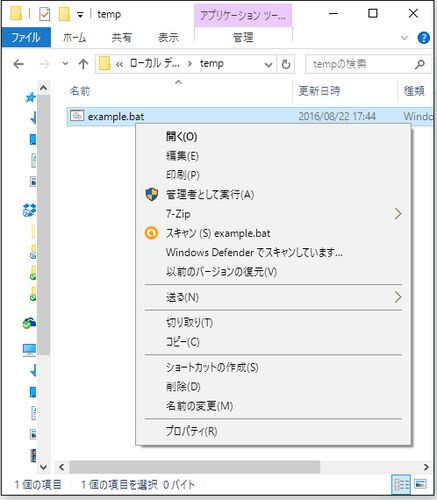Open the 送る(N) submenu

click(x=273, y=297)
